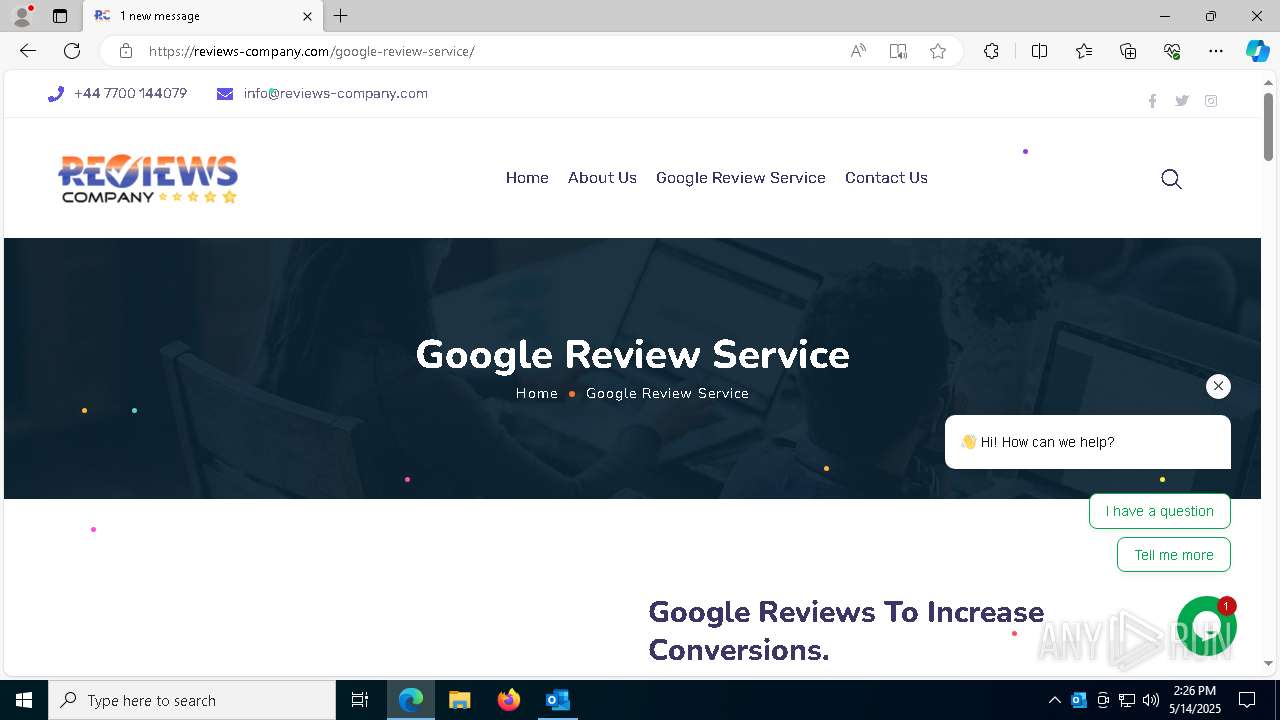Click the browser Back arrow

click(x=28, y=51)
